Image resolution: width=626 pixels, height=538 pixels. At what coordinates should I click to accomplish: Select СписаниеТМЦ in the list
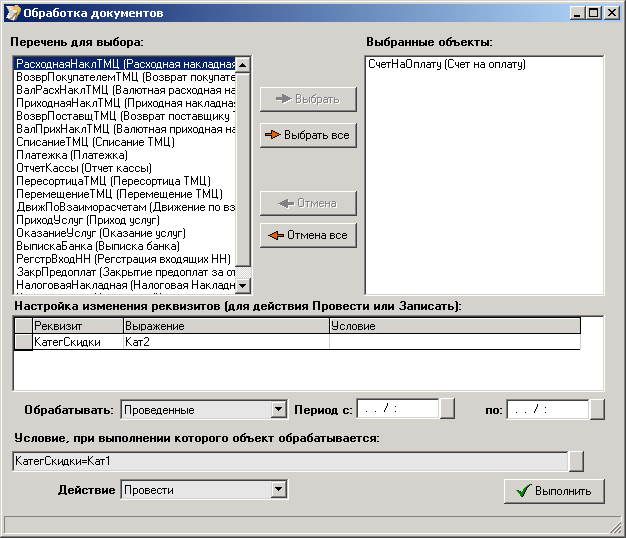(x=125, y=142)
